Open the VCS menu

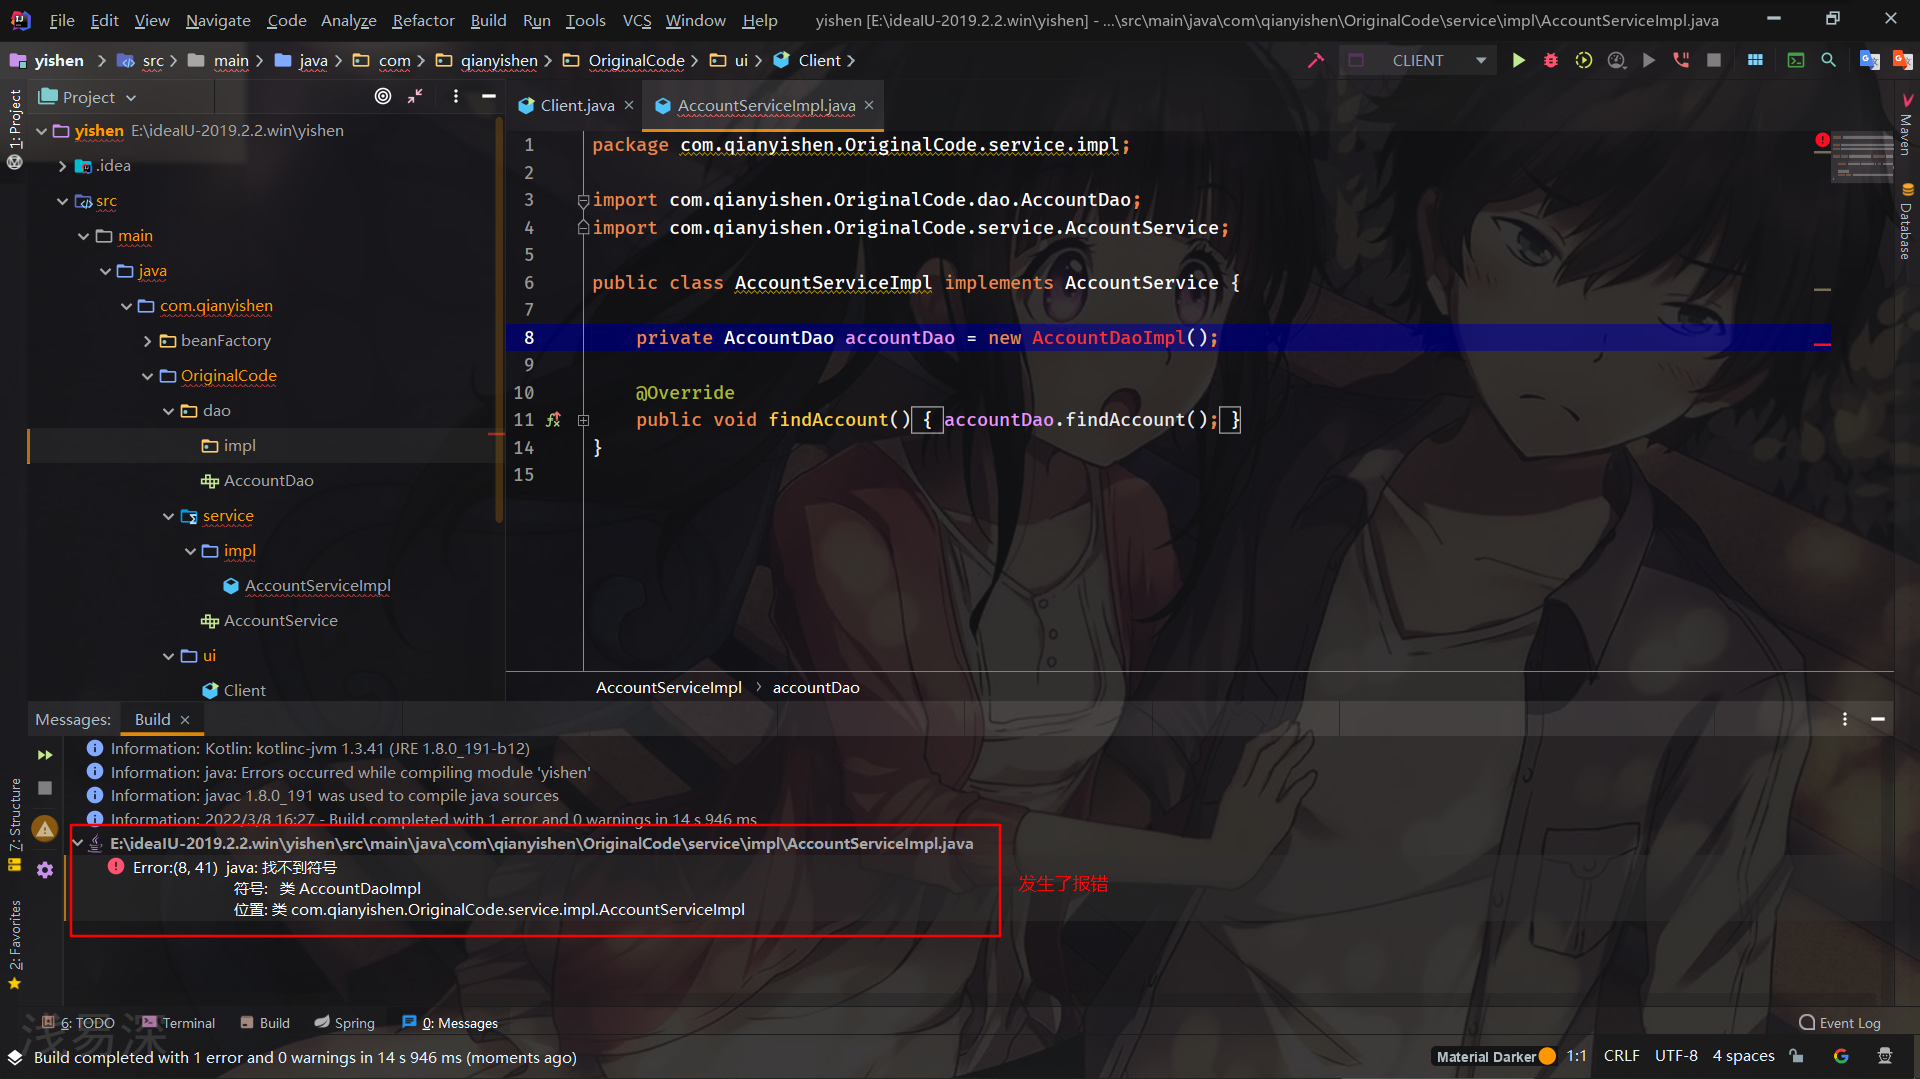coord(637,20)
